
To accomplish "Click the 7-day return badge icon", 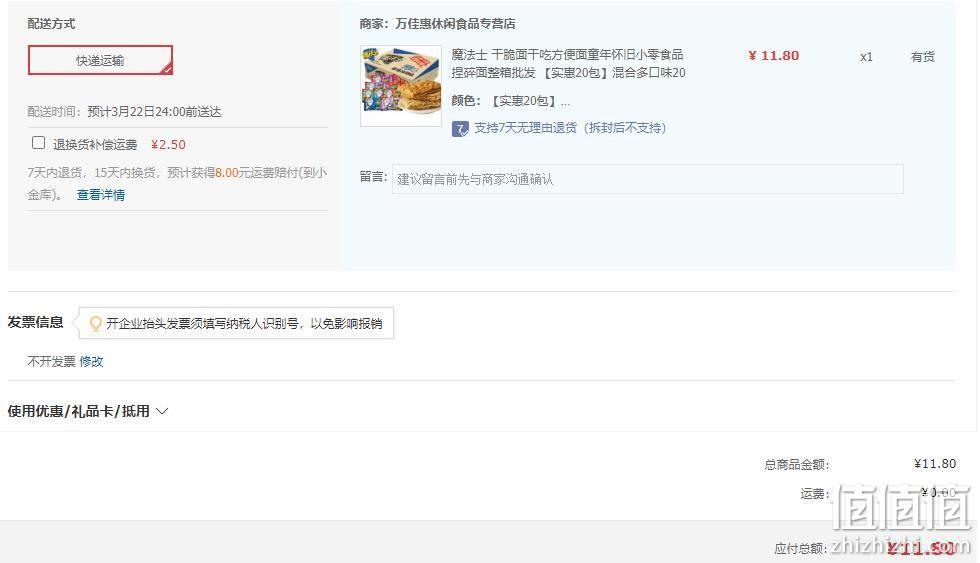I will point(460,129).
